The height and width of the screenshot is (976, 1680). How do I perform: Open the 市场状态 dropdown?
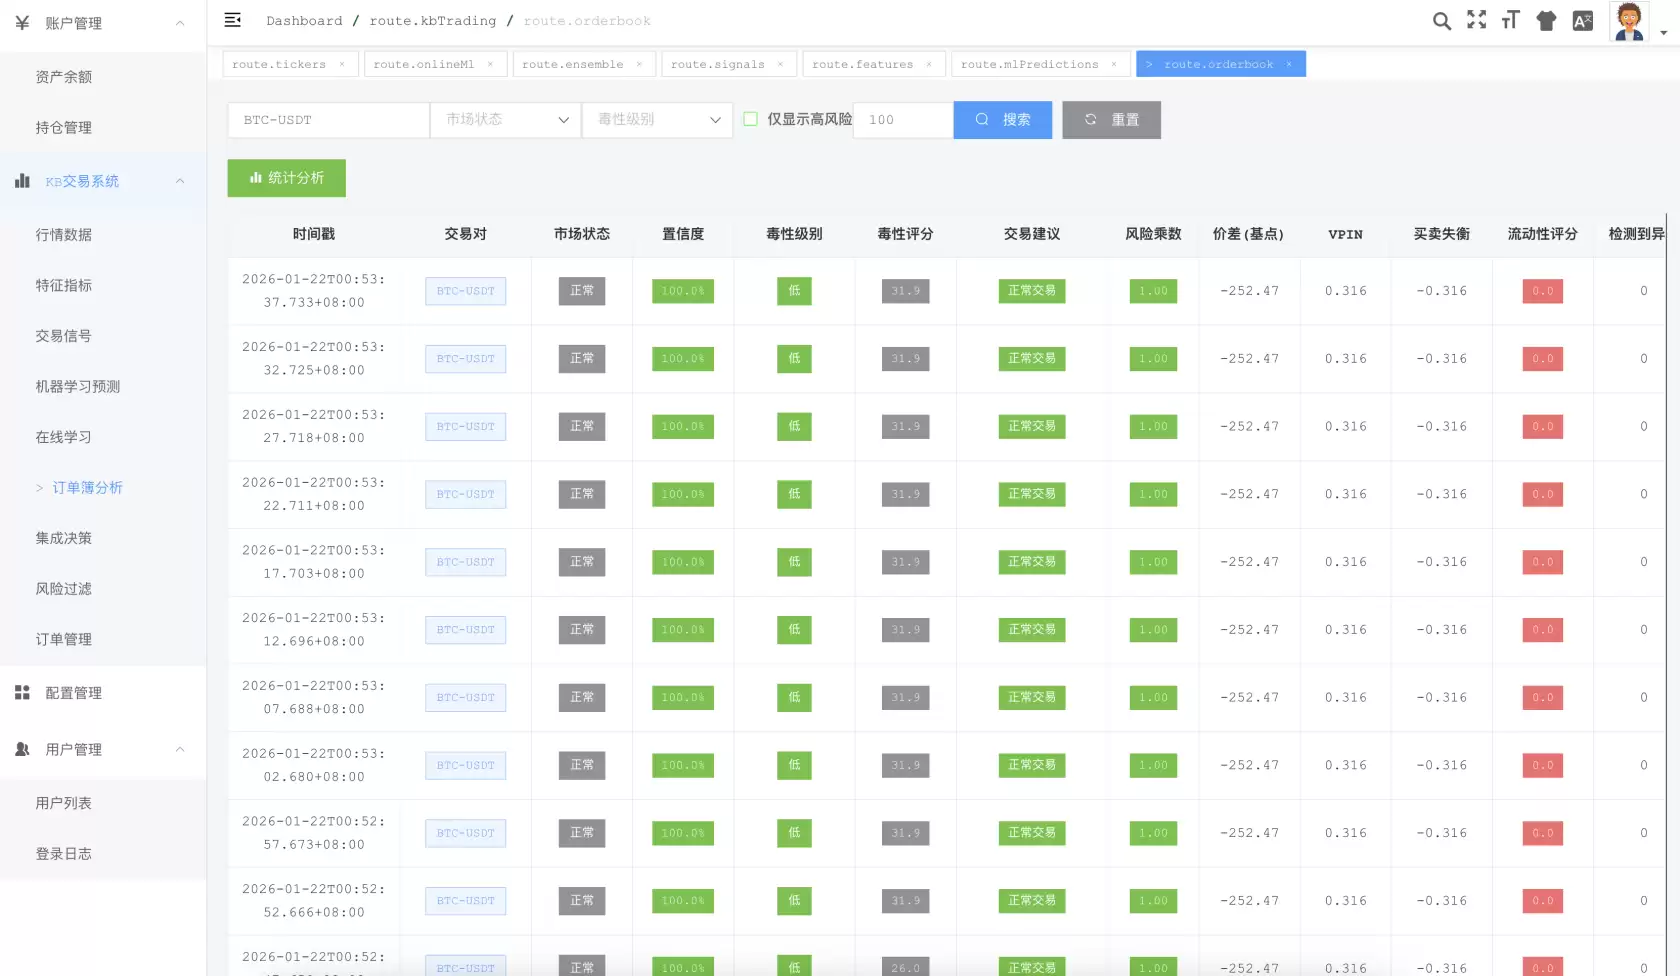pyautogui.click(x=505, y=120)
